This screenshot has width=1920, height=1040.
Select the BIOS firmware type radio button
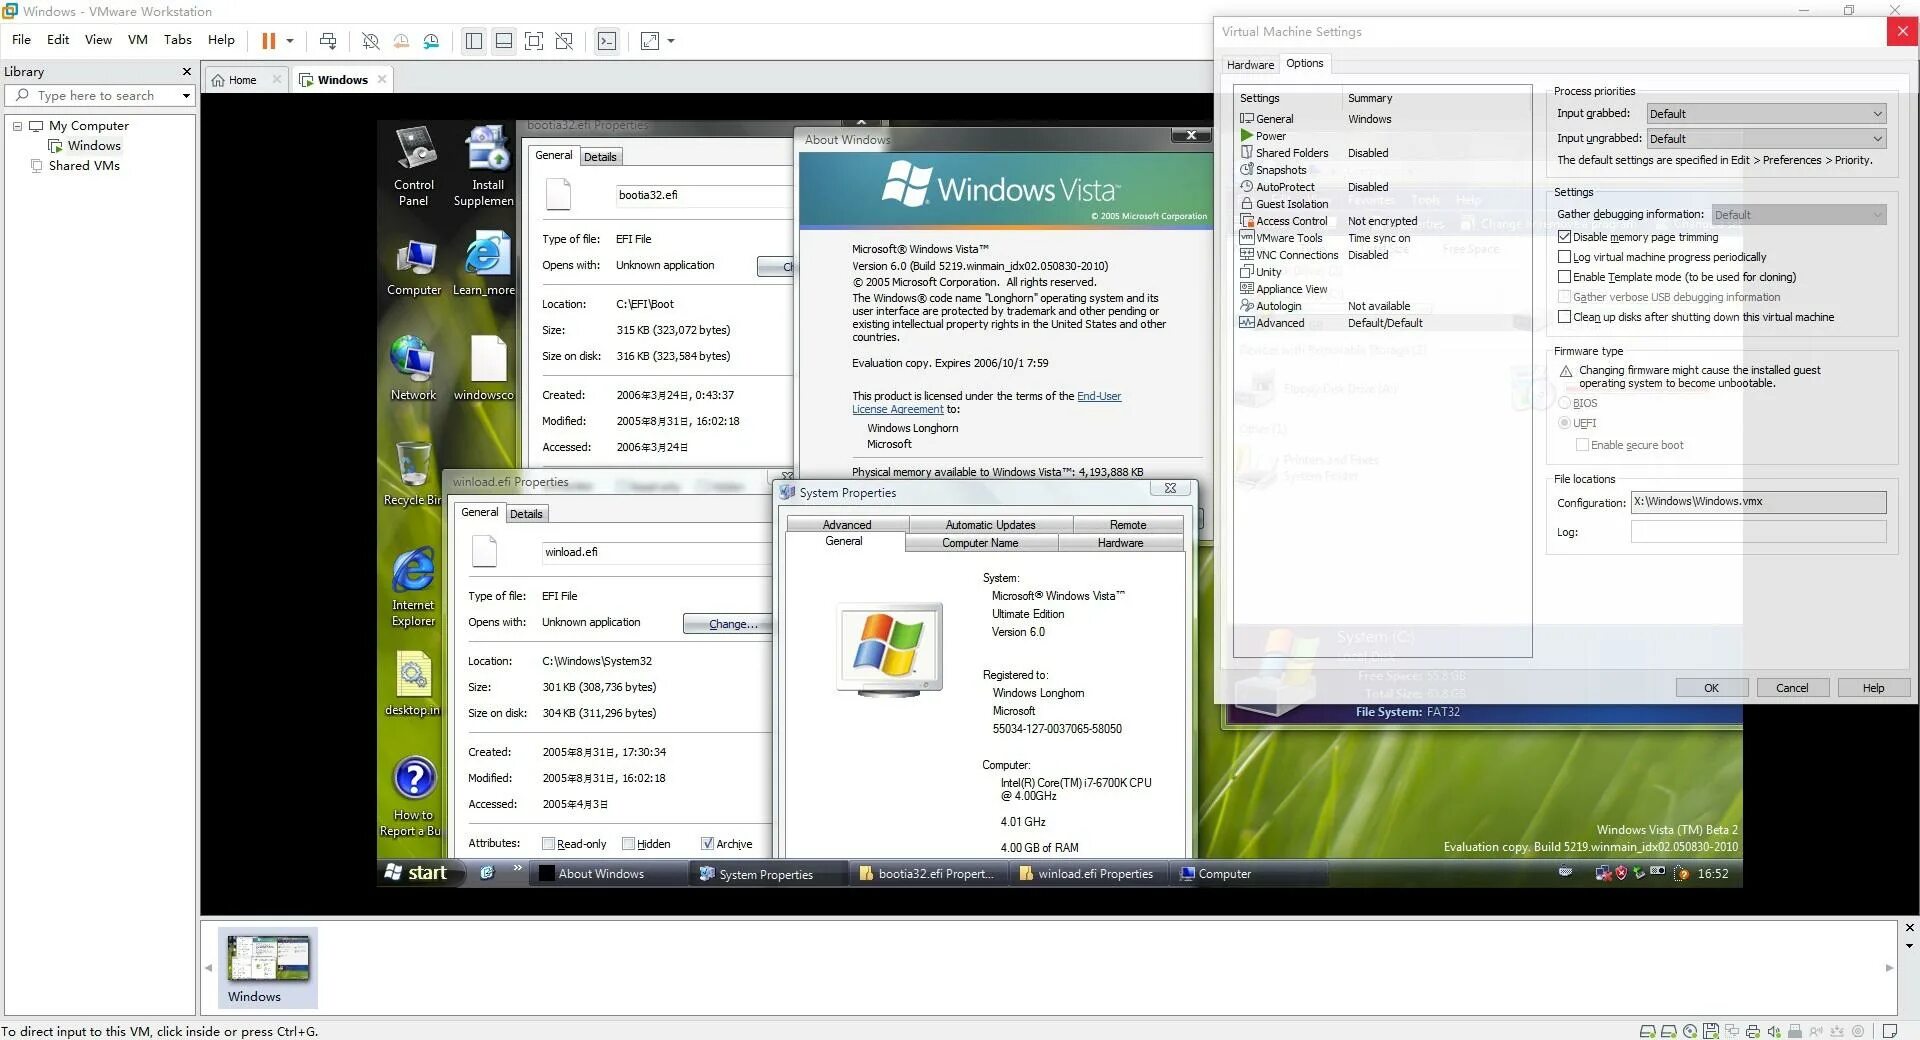[1565, 403]
